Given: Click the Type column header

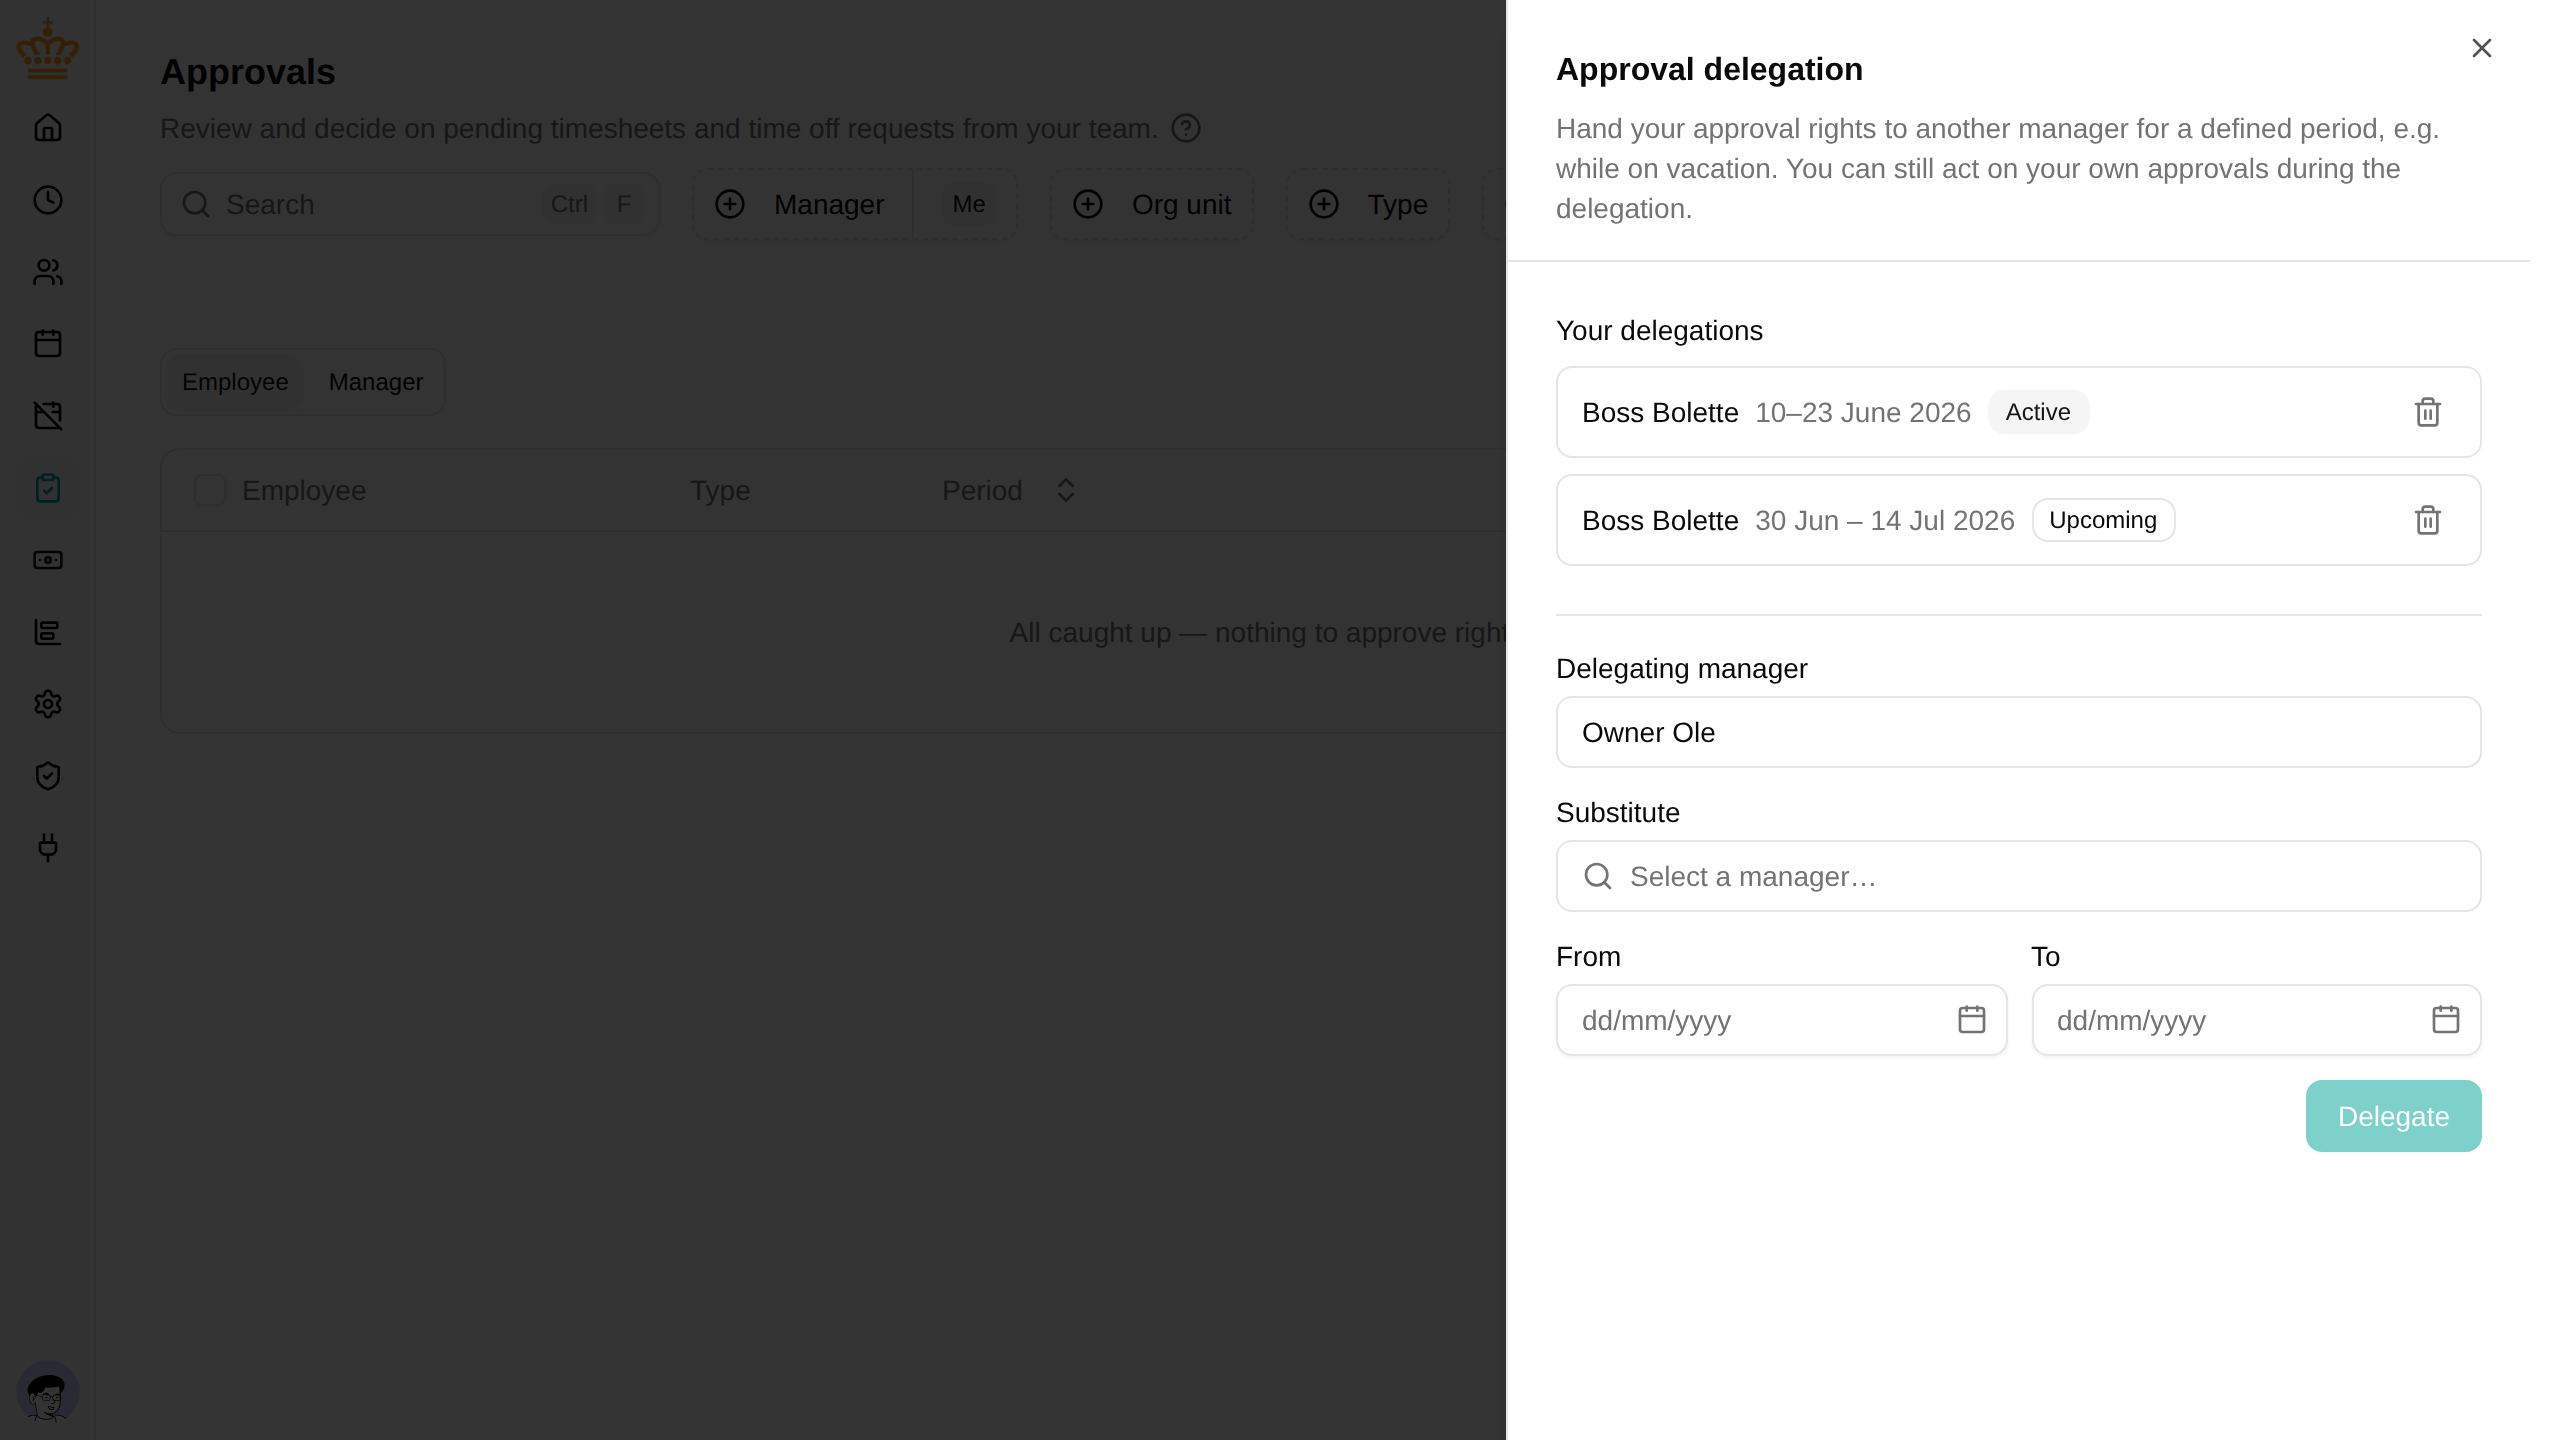Looking at the screenshot, I should pyautogui.click(x=720, y=490).
